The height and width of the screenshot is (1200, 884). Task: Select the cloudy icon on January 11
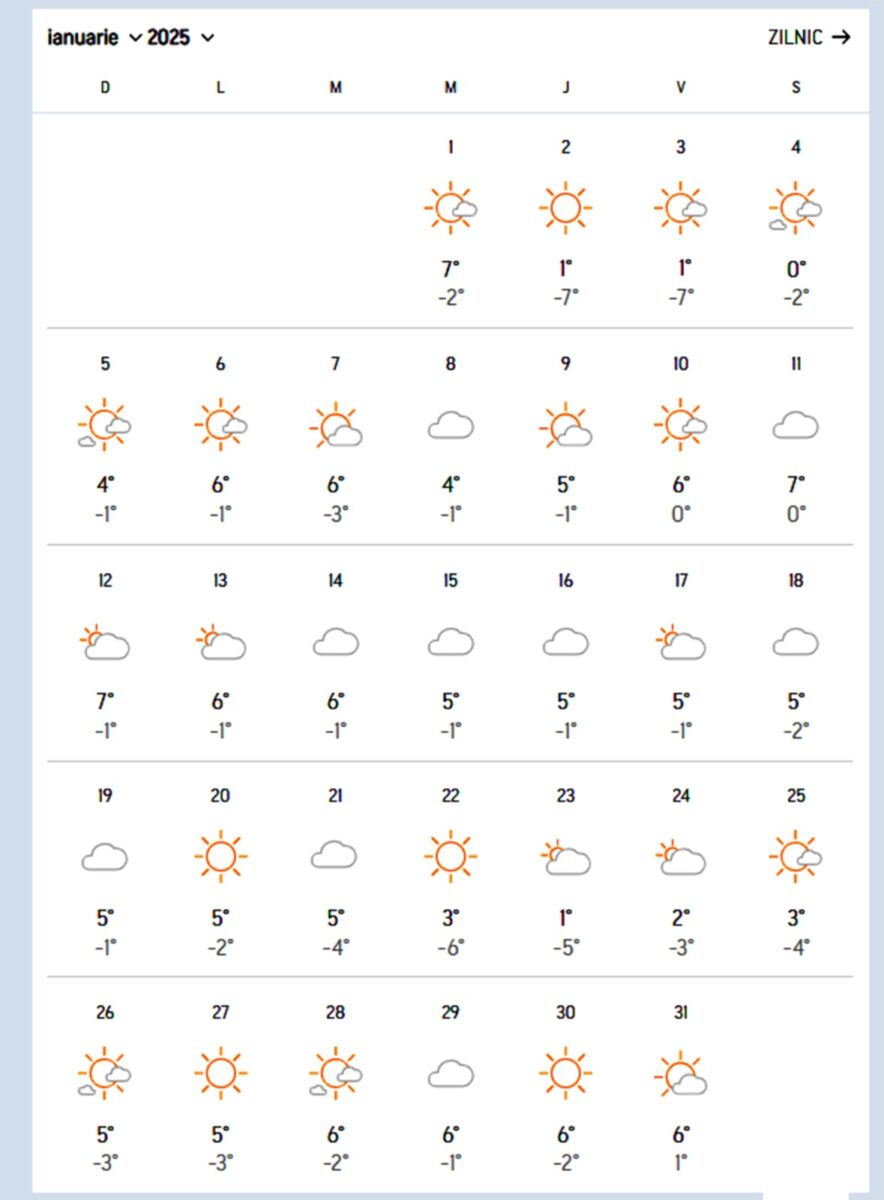796,424
